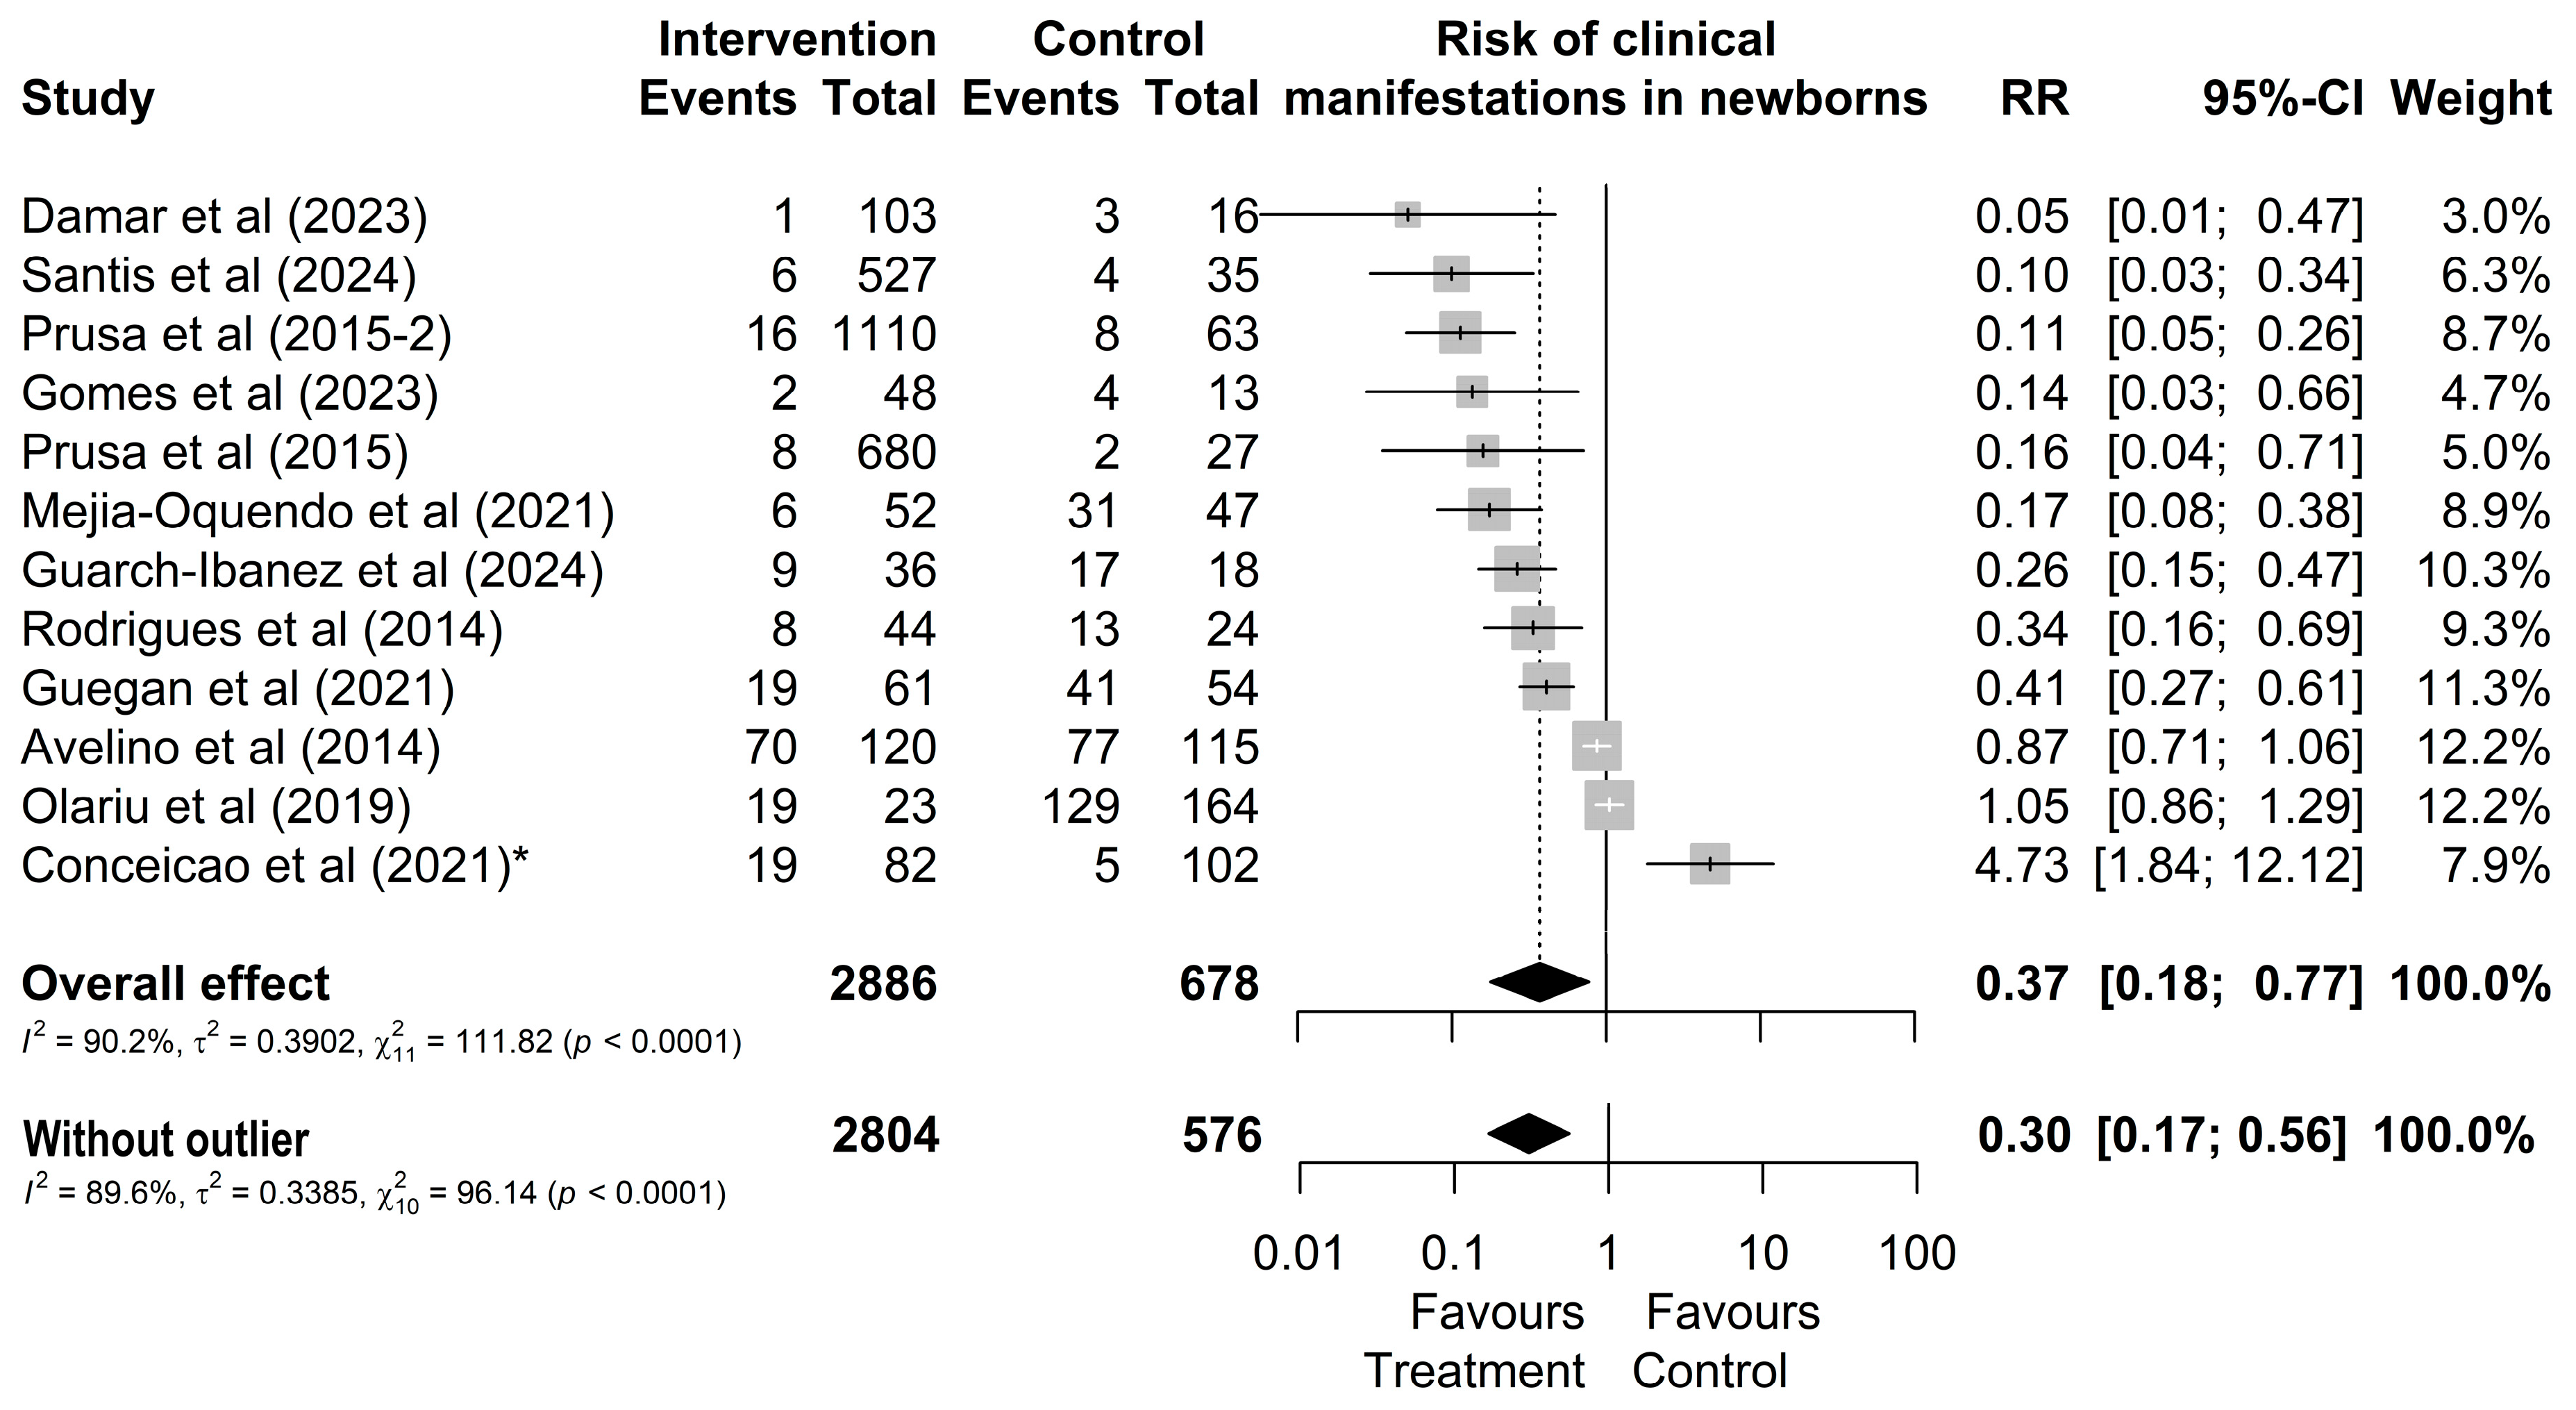Click the Overall effect row label
Screen dimensions: 2576x1410
point(175,984)
